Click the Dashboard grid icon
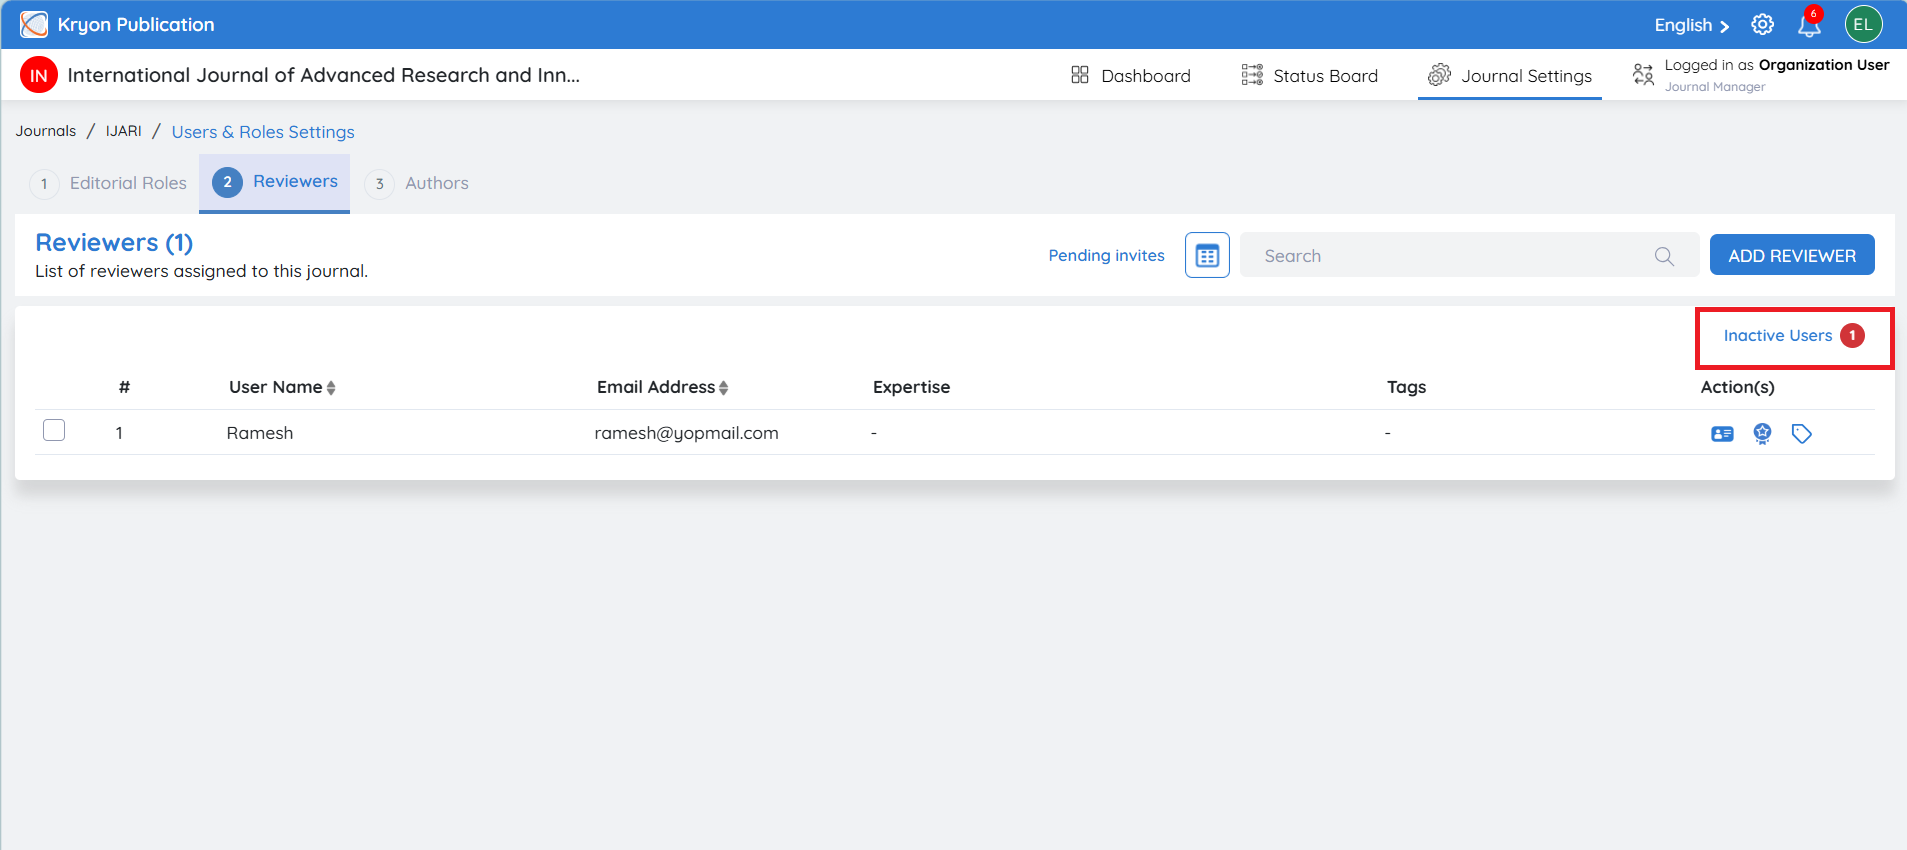The image size is (1907, 850). 1080,75
